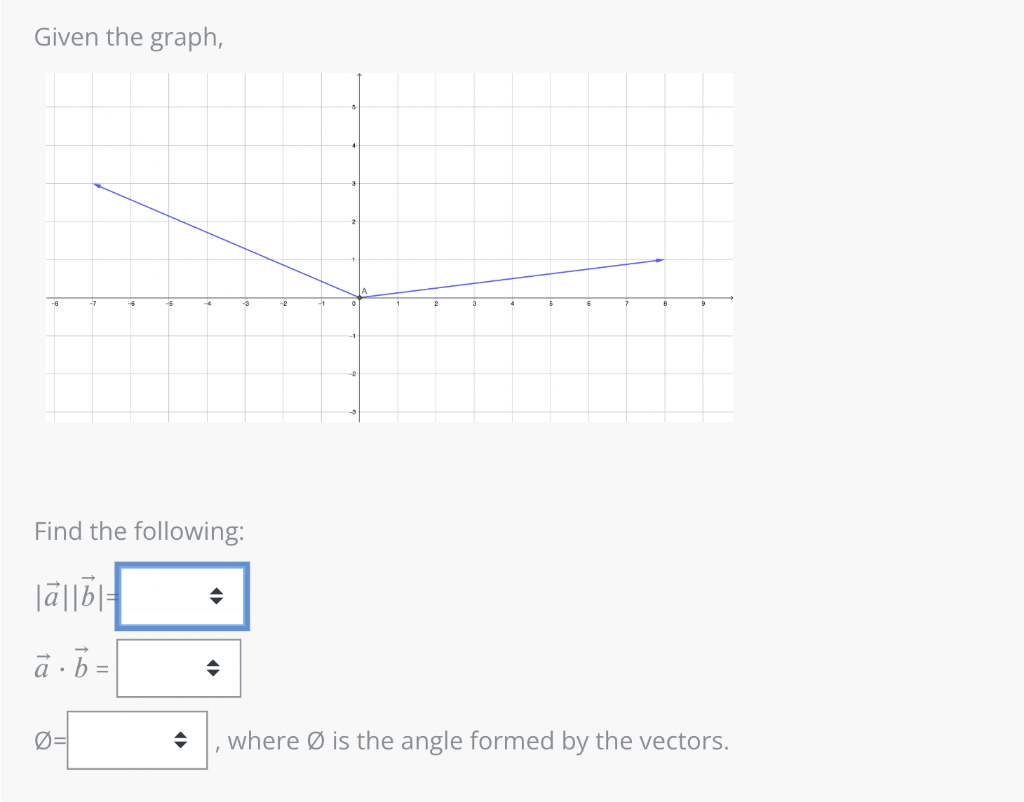Click the arrowhead of the right vector
Image resolution: width=1024 pixels, height=802 pixels.
[660, 260]
